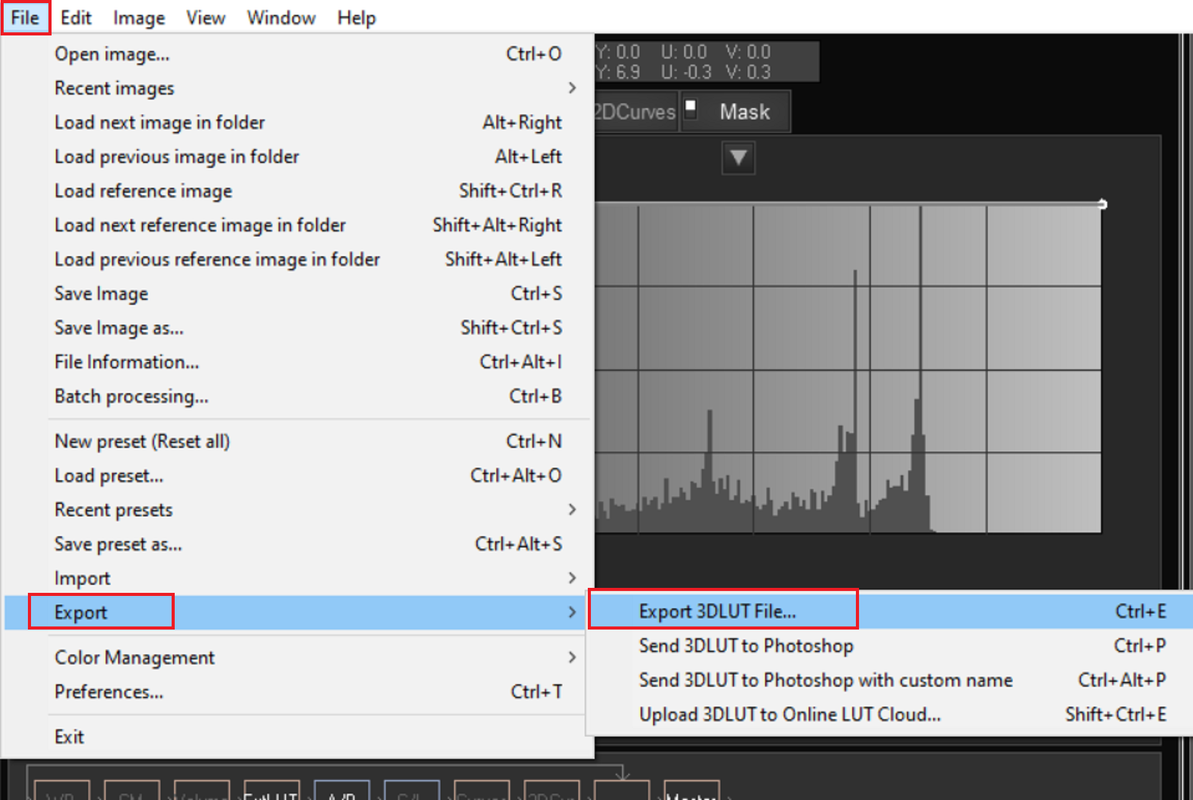The image size is (1193, 800).
Task: Switch to the 2DCurves tab
Action: pyautogui.click(x=636, y=112)
